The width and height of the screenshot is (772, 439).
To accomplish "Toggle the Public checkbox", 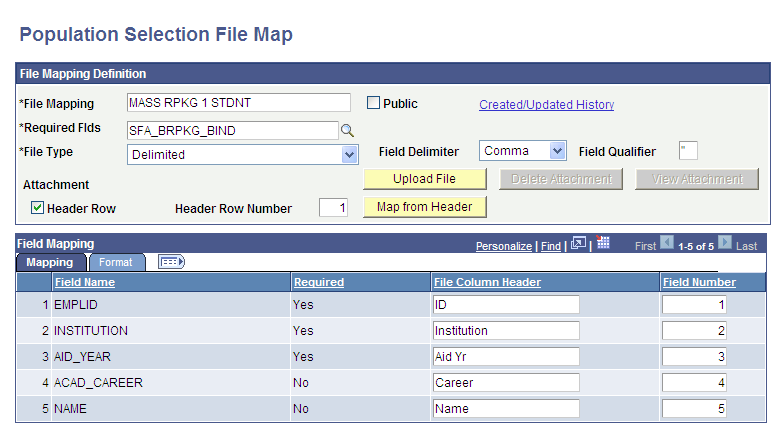I will tap(373, 103).
